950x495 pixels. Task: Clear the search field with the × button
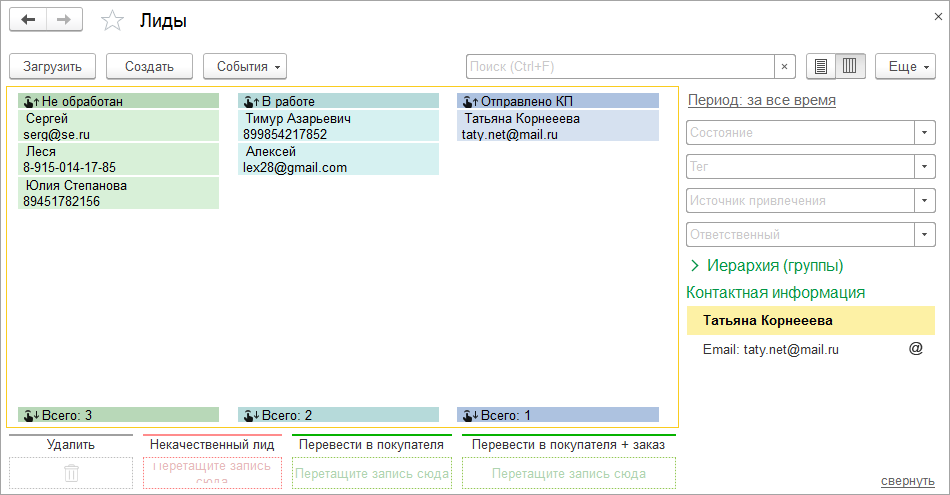point(785,67)
